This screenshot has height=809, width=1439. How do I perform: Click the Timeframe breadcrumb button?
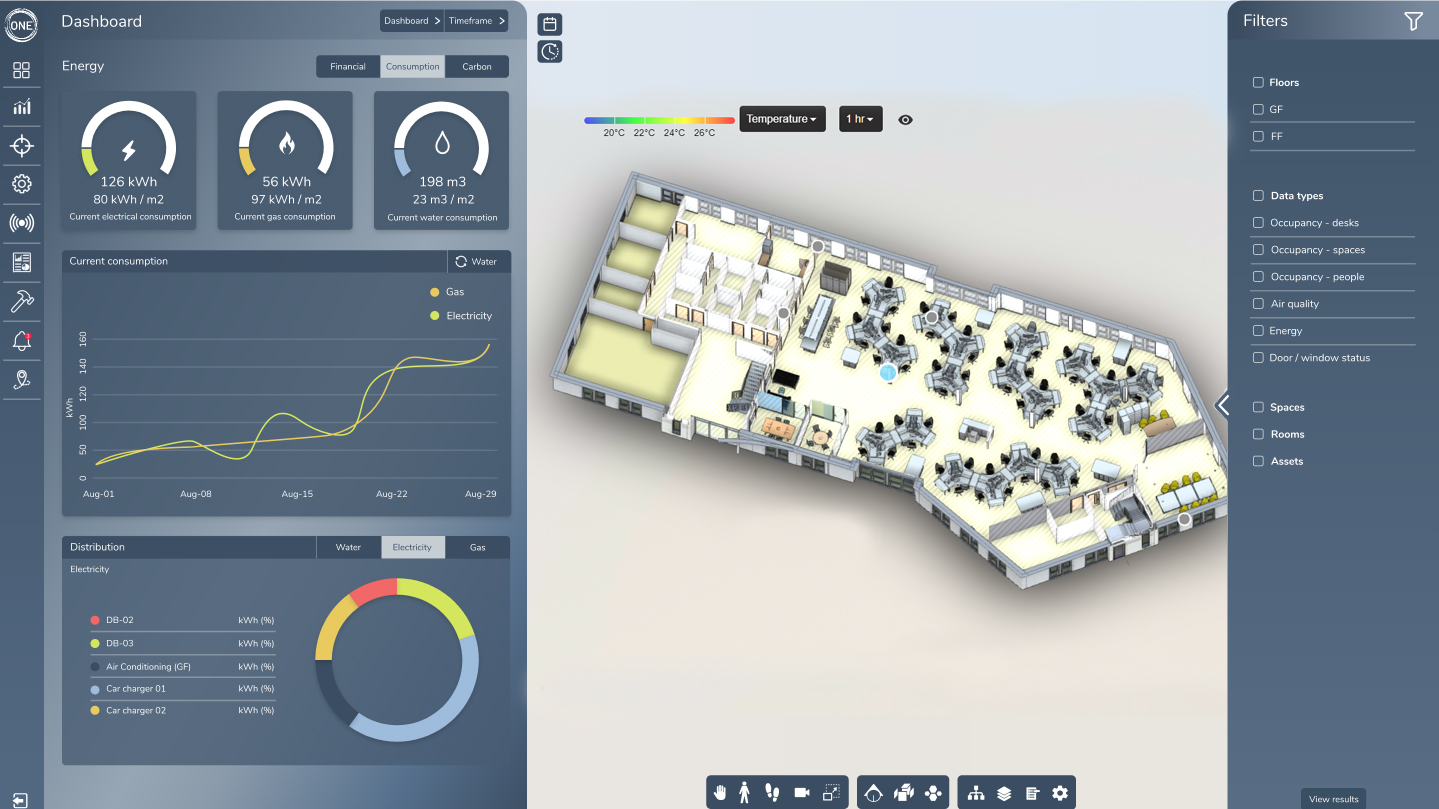(x=476, y=21)
